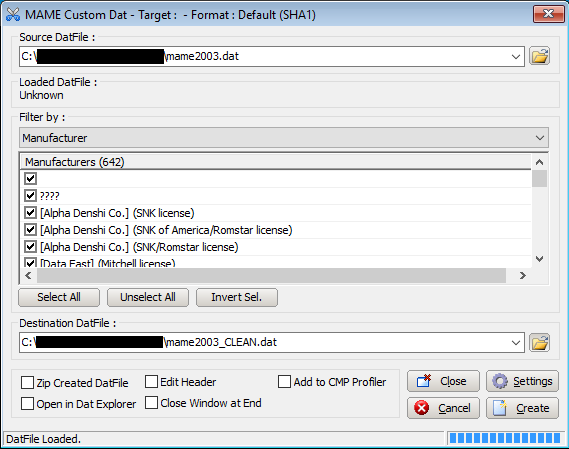Click the Manufacturers (642) column header
The image size is (569, 449).
(276, 162)
